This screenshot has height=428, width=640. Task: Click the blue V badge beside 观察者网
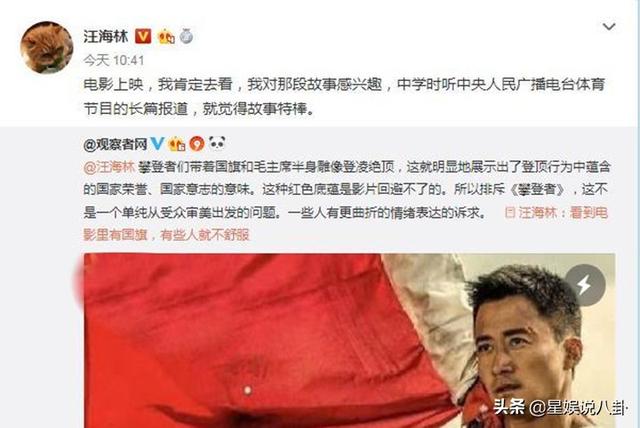[158, 144]
